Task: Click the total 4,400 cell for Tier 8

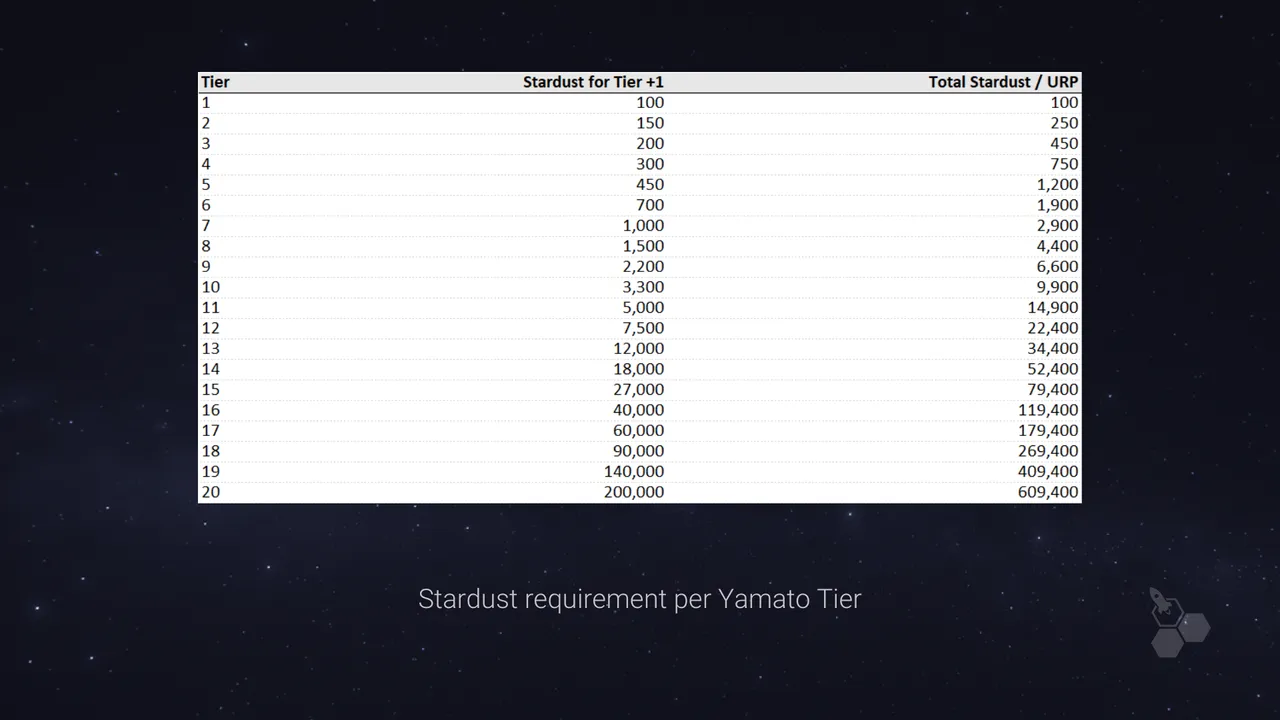Action: (1058, 246)
